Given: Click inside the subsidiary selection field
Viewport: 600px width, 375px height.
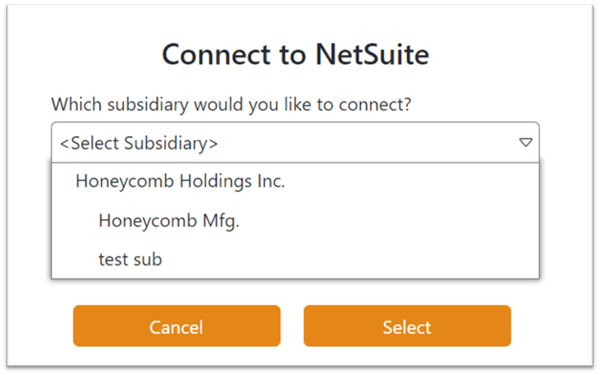Looking at the screenshot, I should (x=295, y=143).
